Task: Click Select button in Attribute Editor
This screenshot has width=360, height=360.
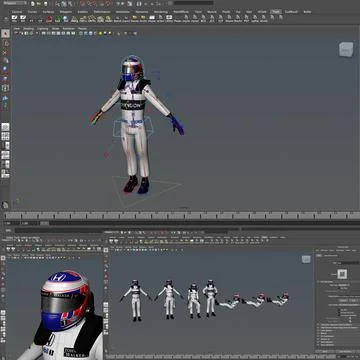Action: point(324,351)
